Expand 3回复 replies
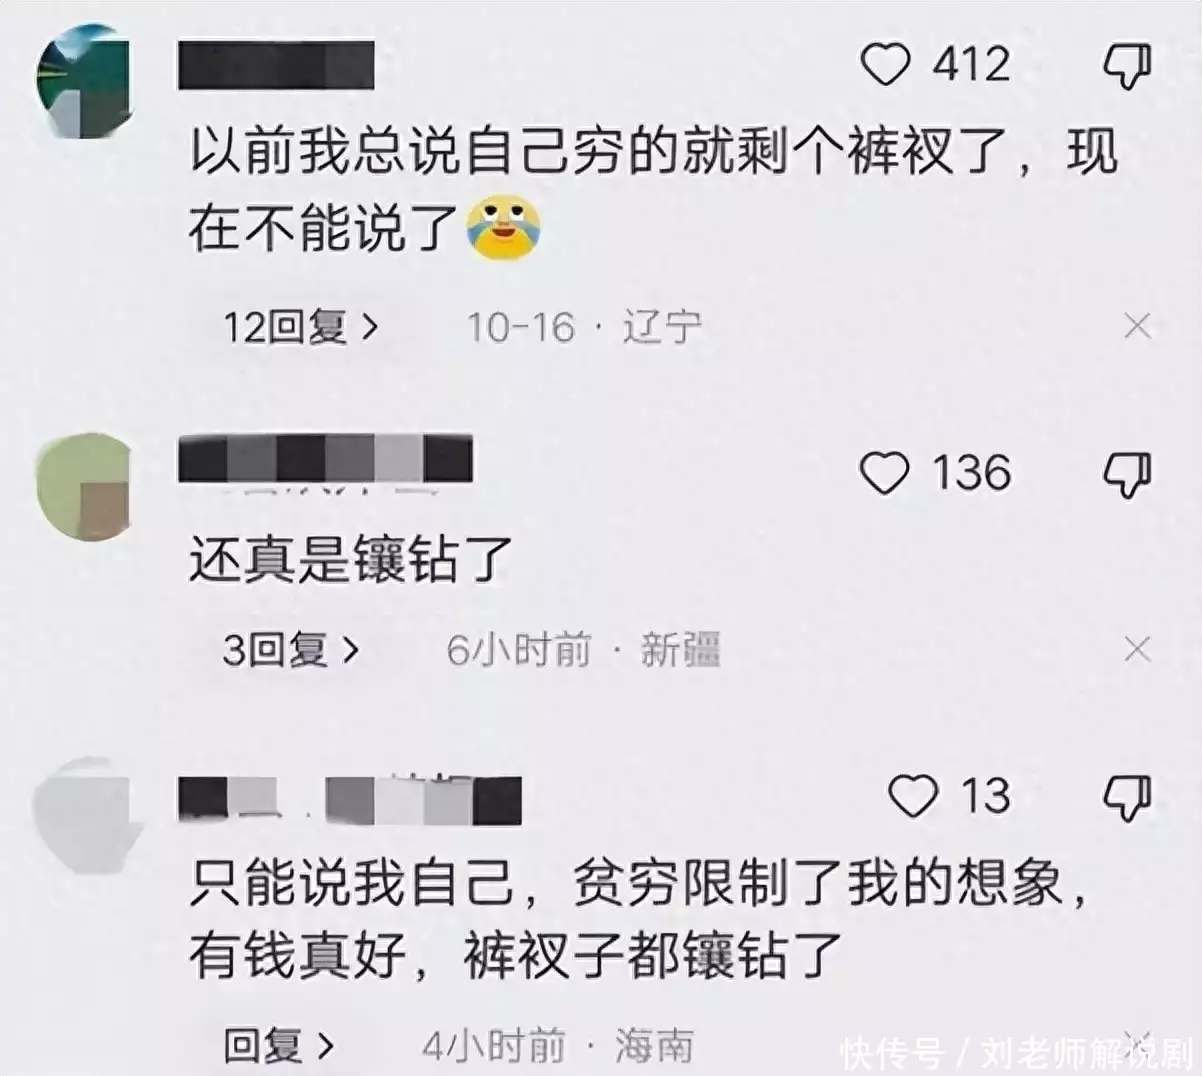The width and height of the screenshot is (1202, 1076). [x=291, y=650]
